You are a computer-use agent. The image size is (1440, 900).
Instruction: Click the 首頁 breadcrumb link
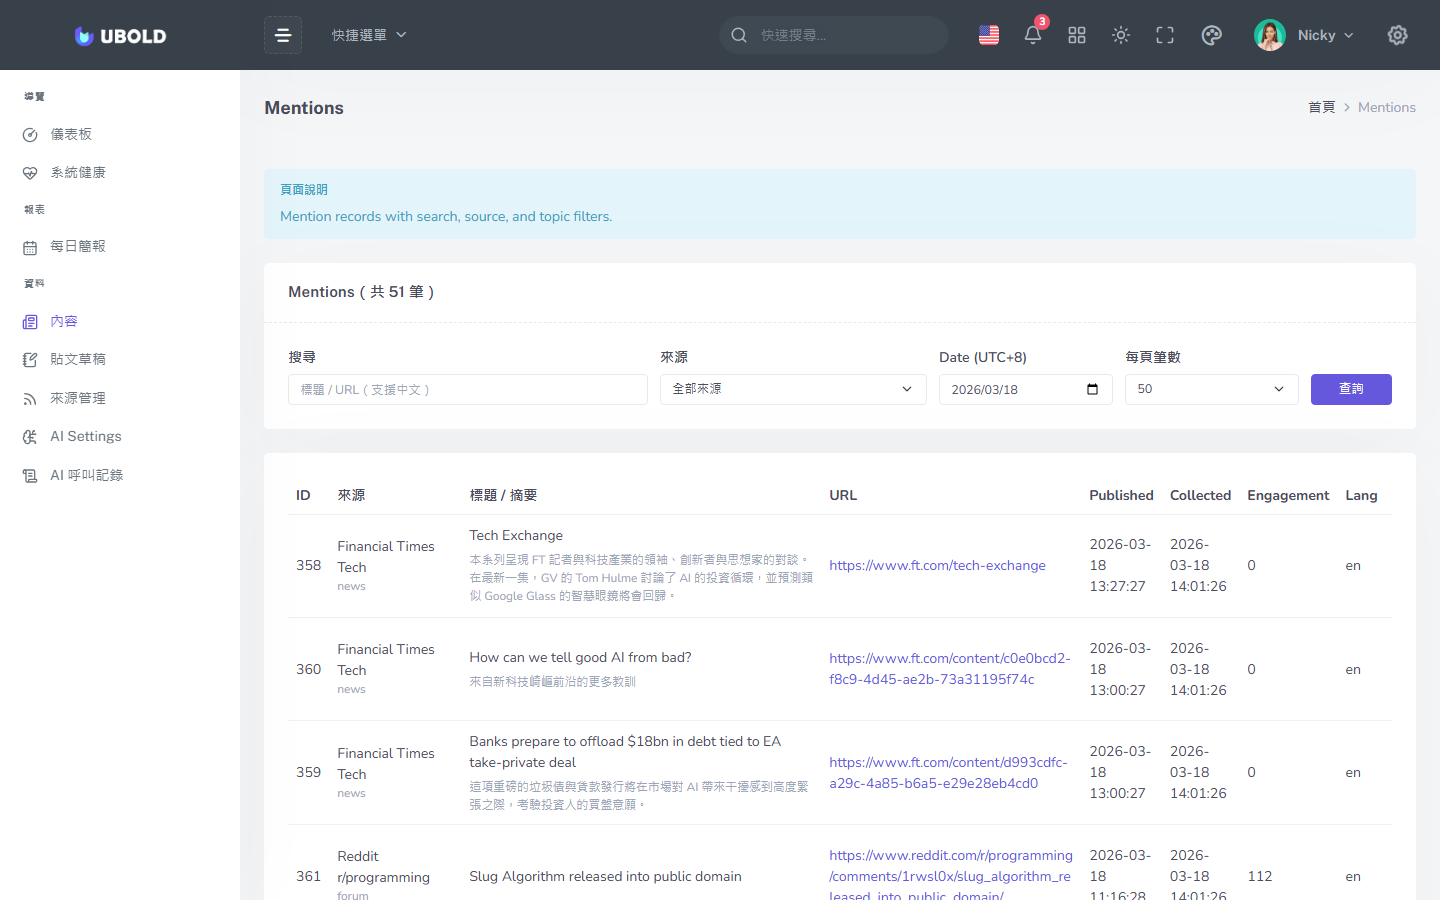tap(1321, 107)
